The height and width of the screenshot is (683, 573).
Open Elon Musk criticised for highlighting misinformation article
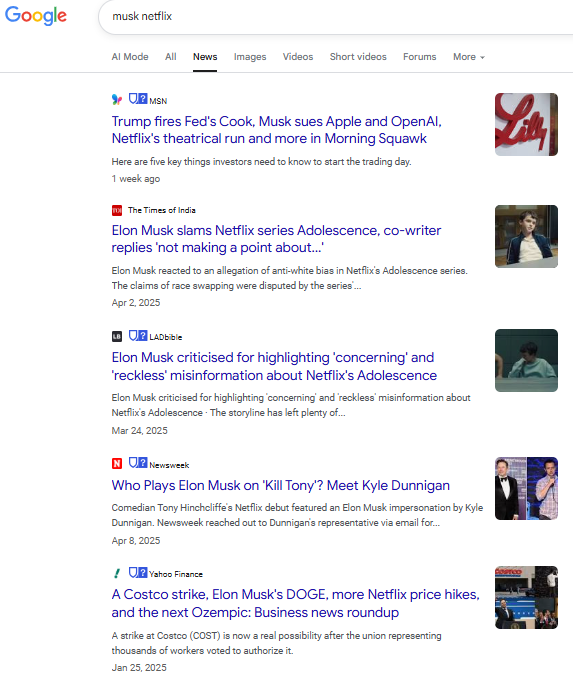tap(274, 366)
